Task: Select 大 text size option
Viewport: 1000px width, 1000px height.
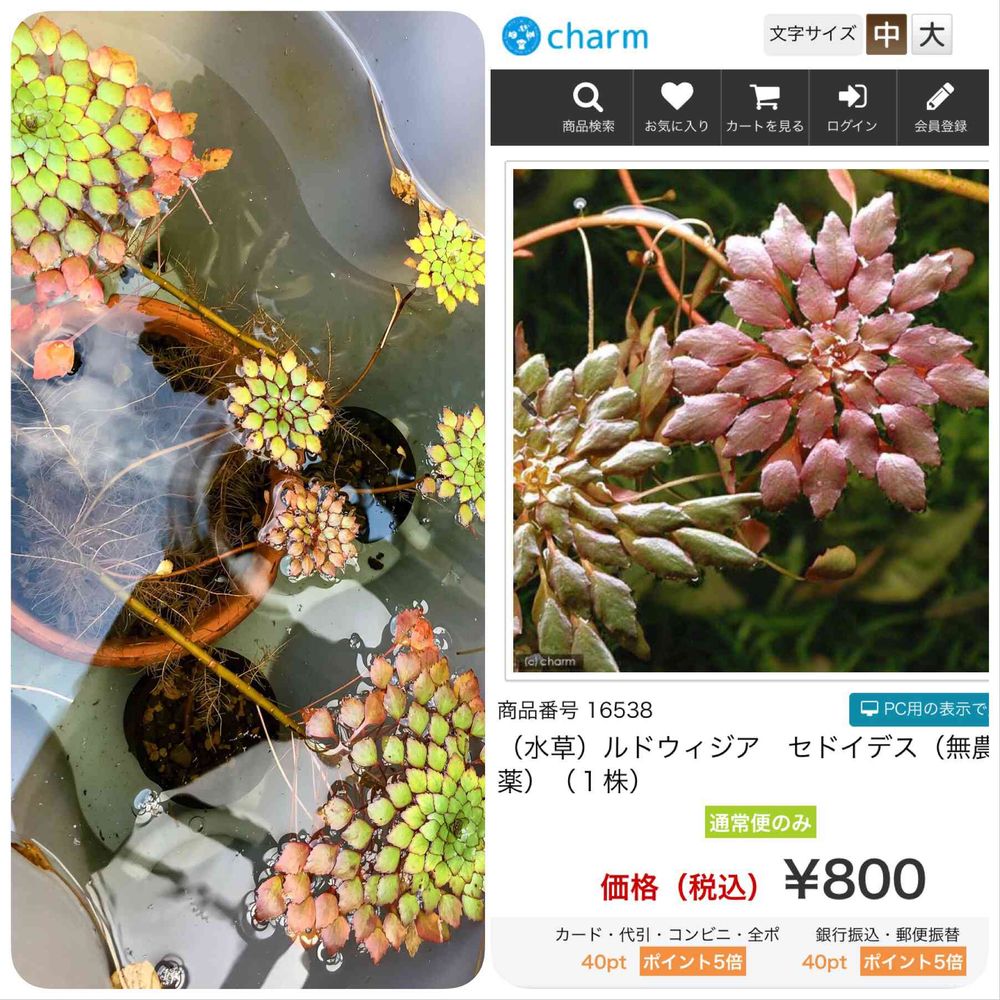Action: point(932,34)
